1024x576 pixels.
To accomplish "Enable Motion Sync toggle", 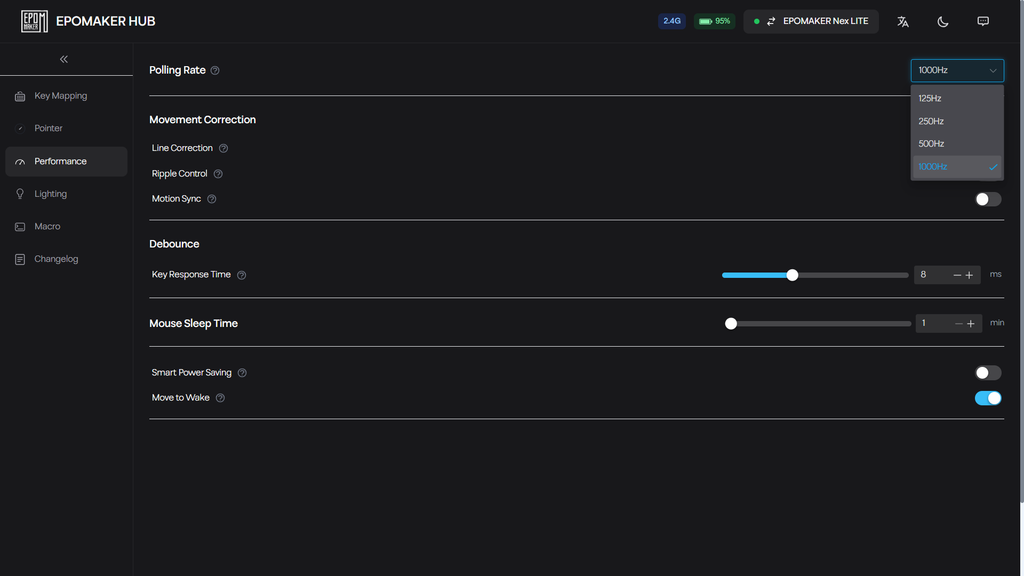I will tap(988, 199).
